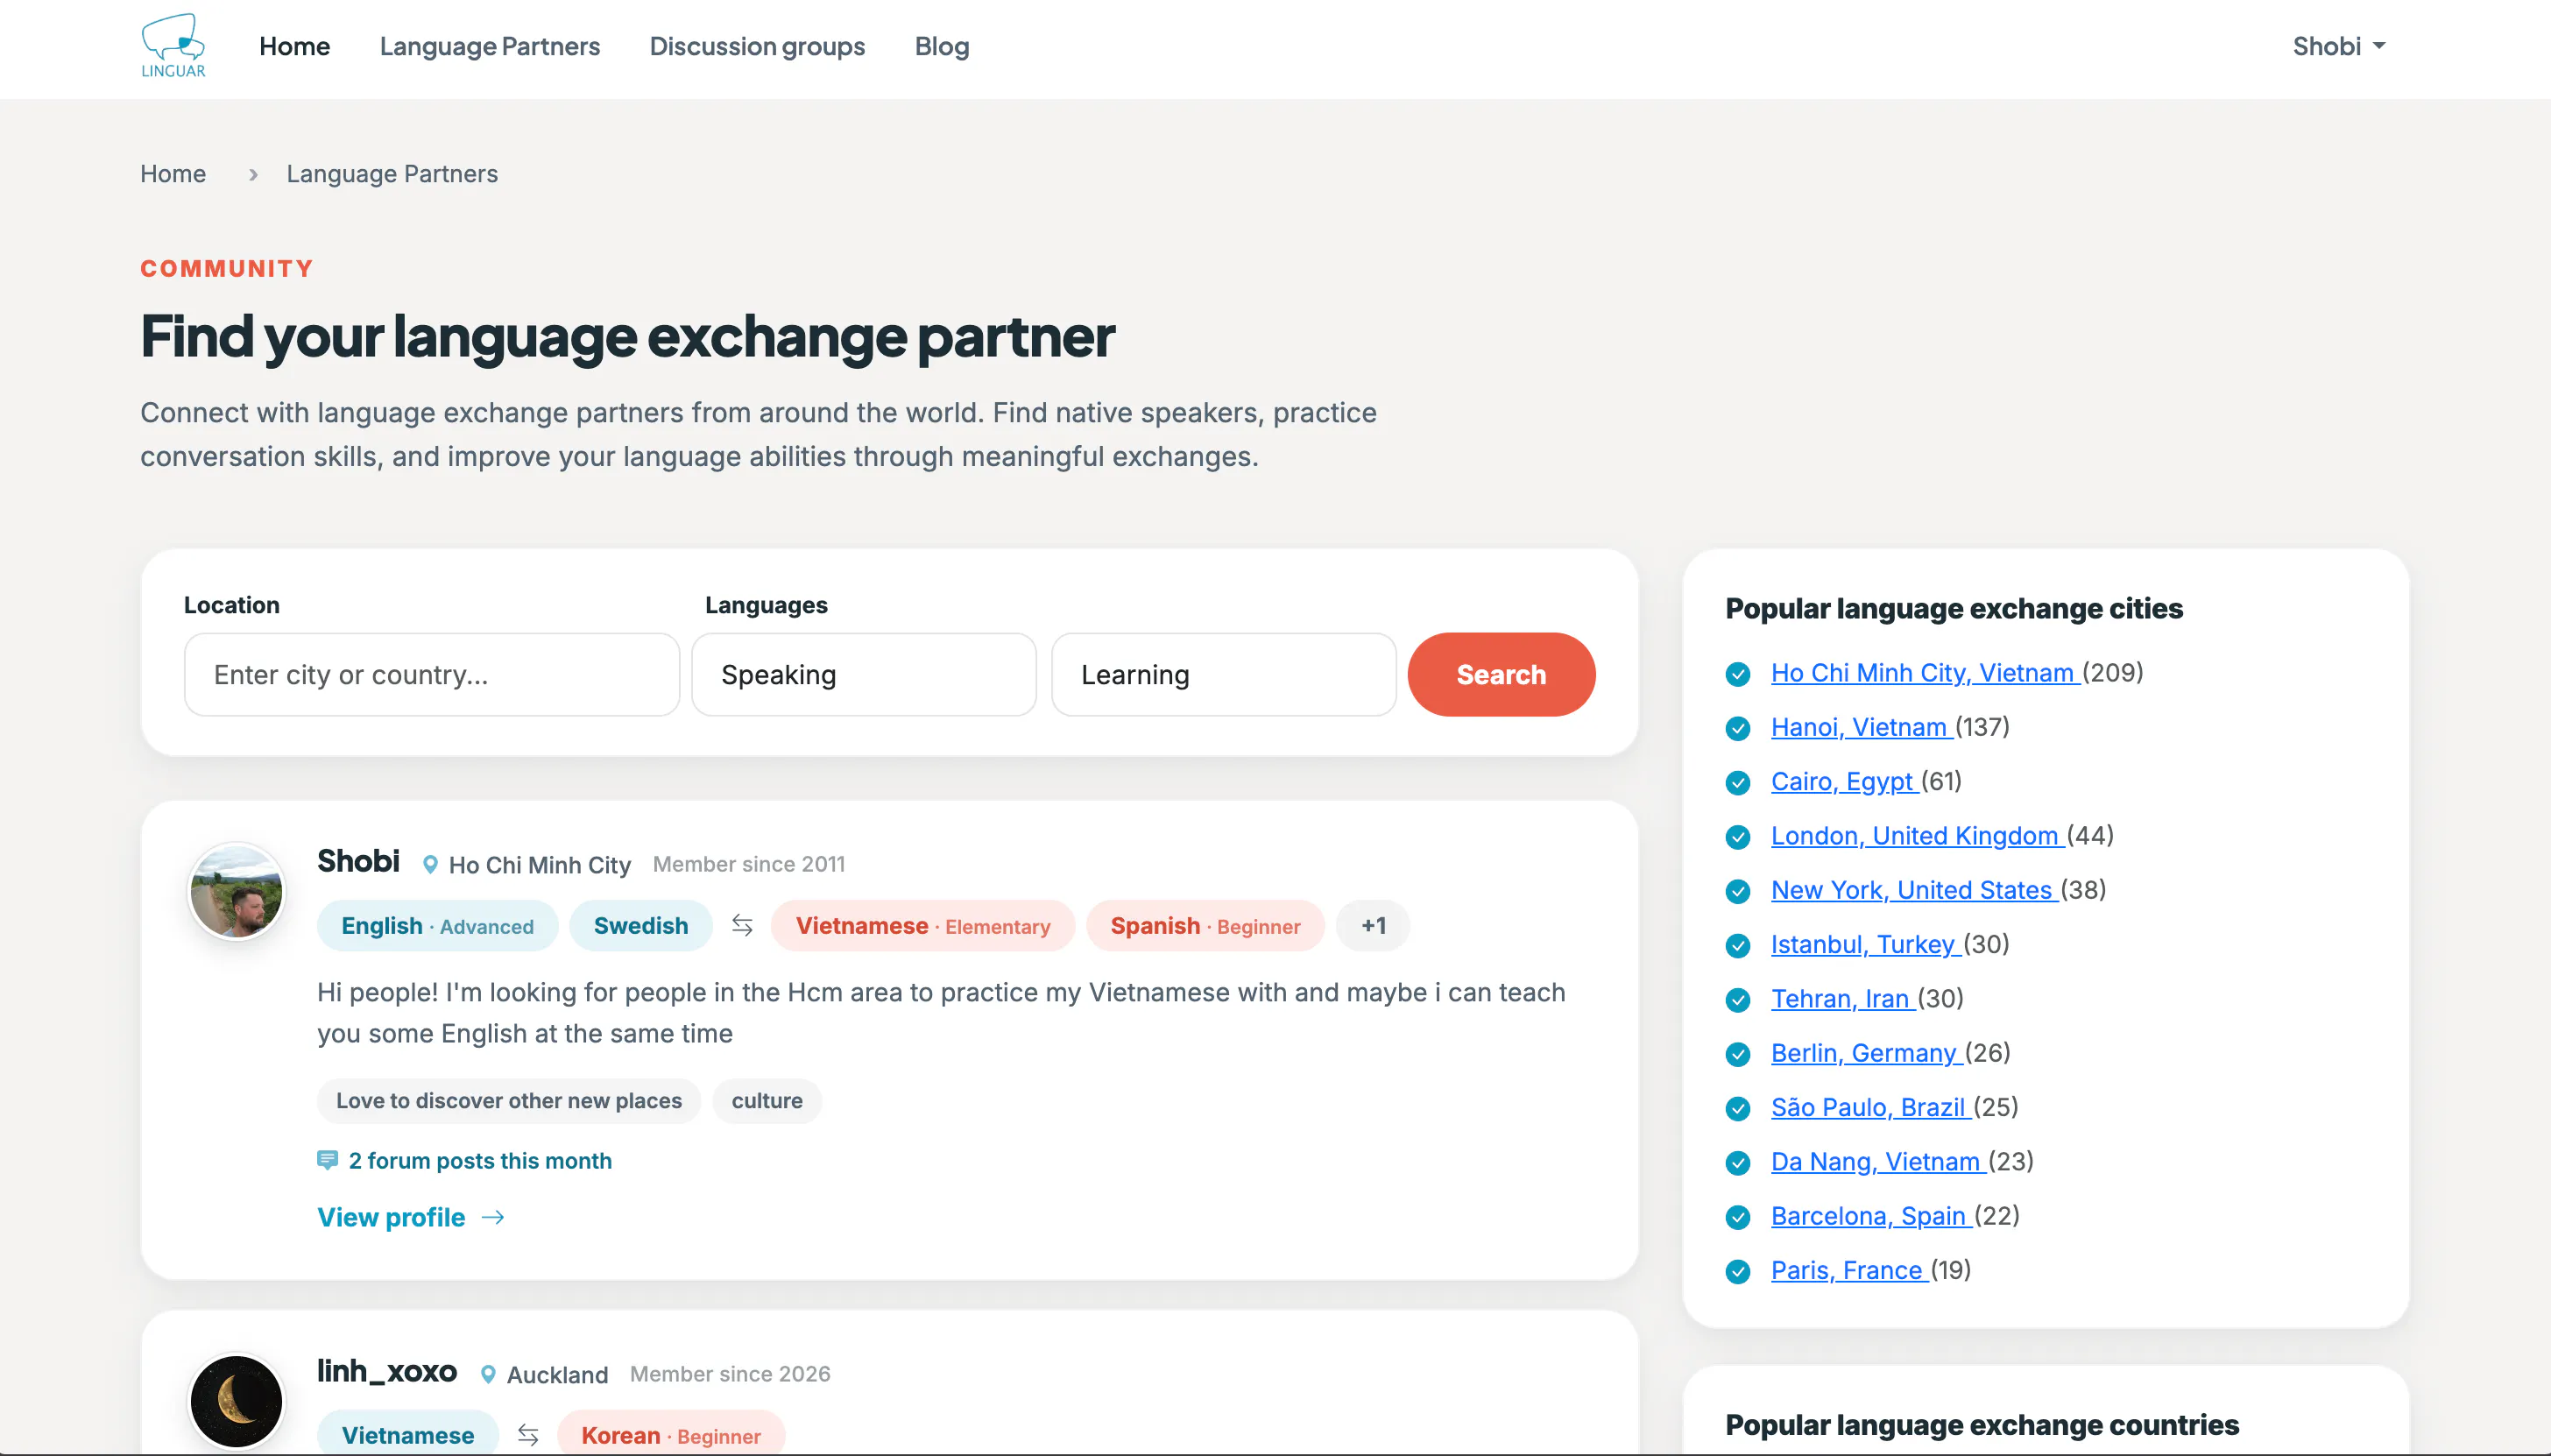Focus the city or country input
This screenshot has height=1456, width=2551.
(x=432, y=675)
